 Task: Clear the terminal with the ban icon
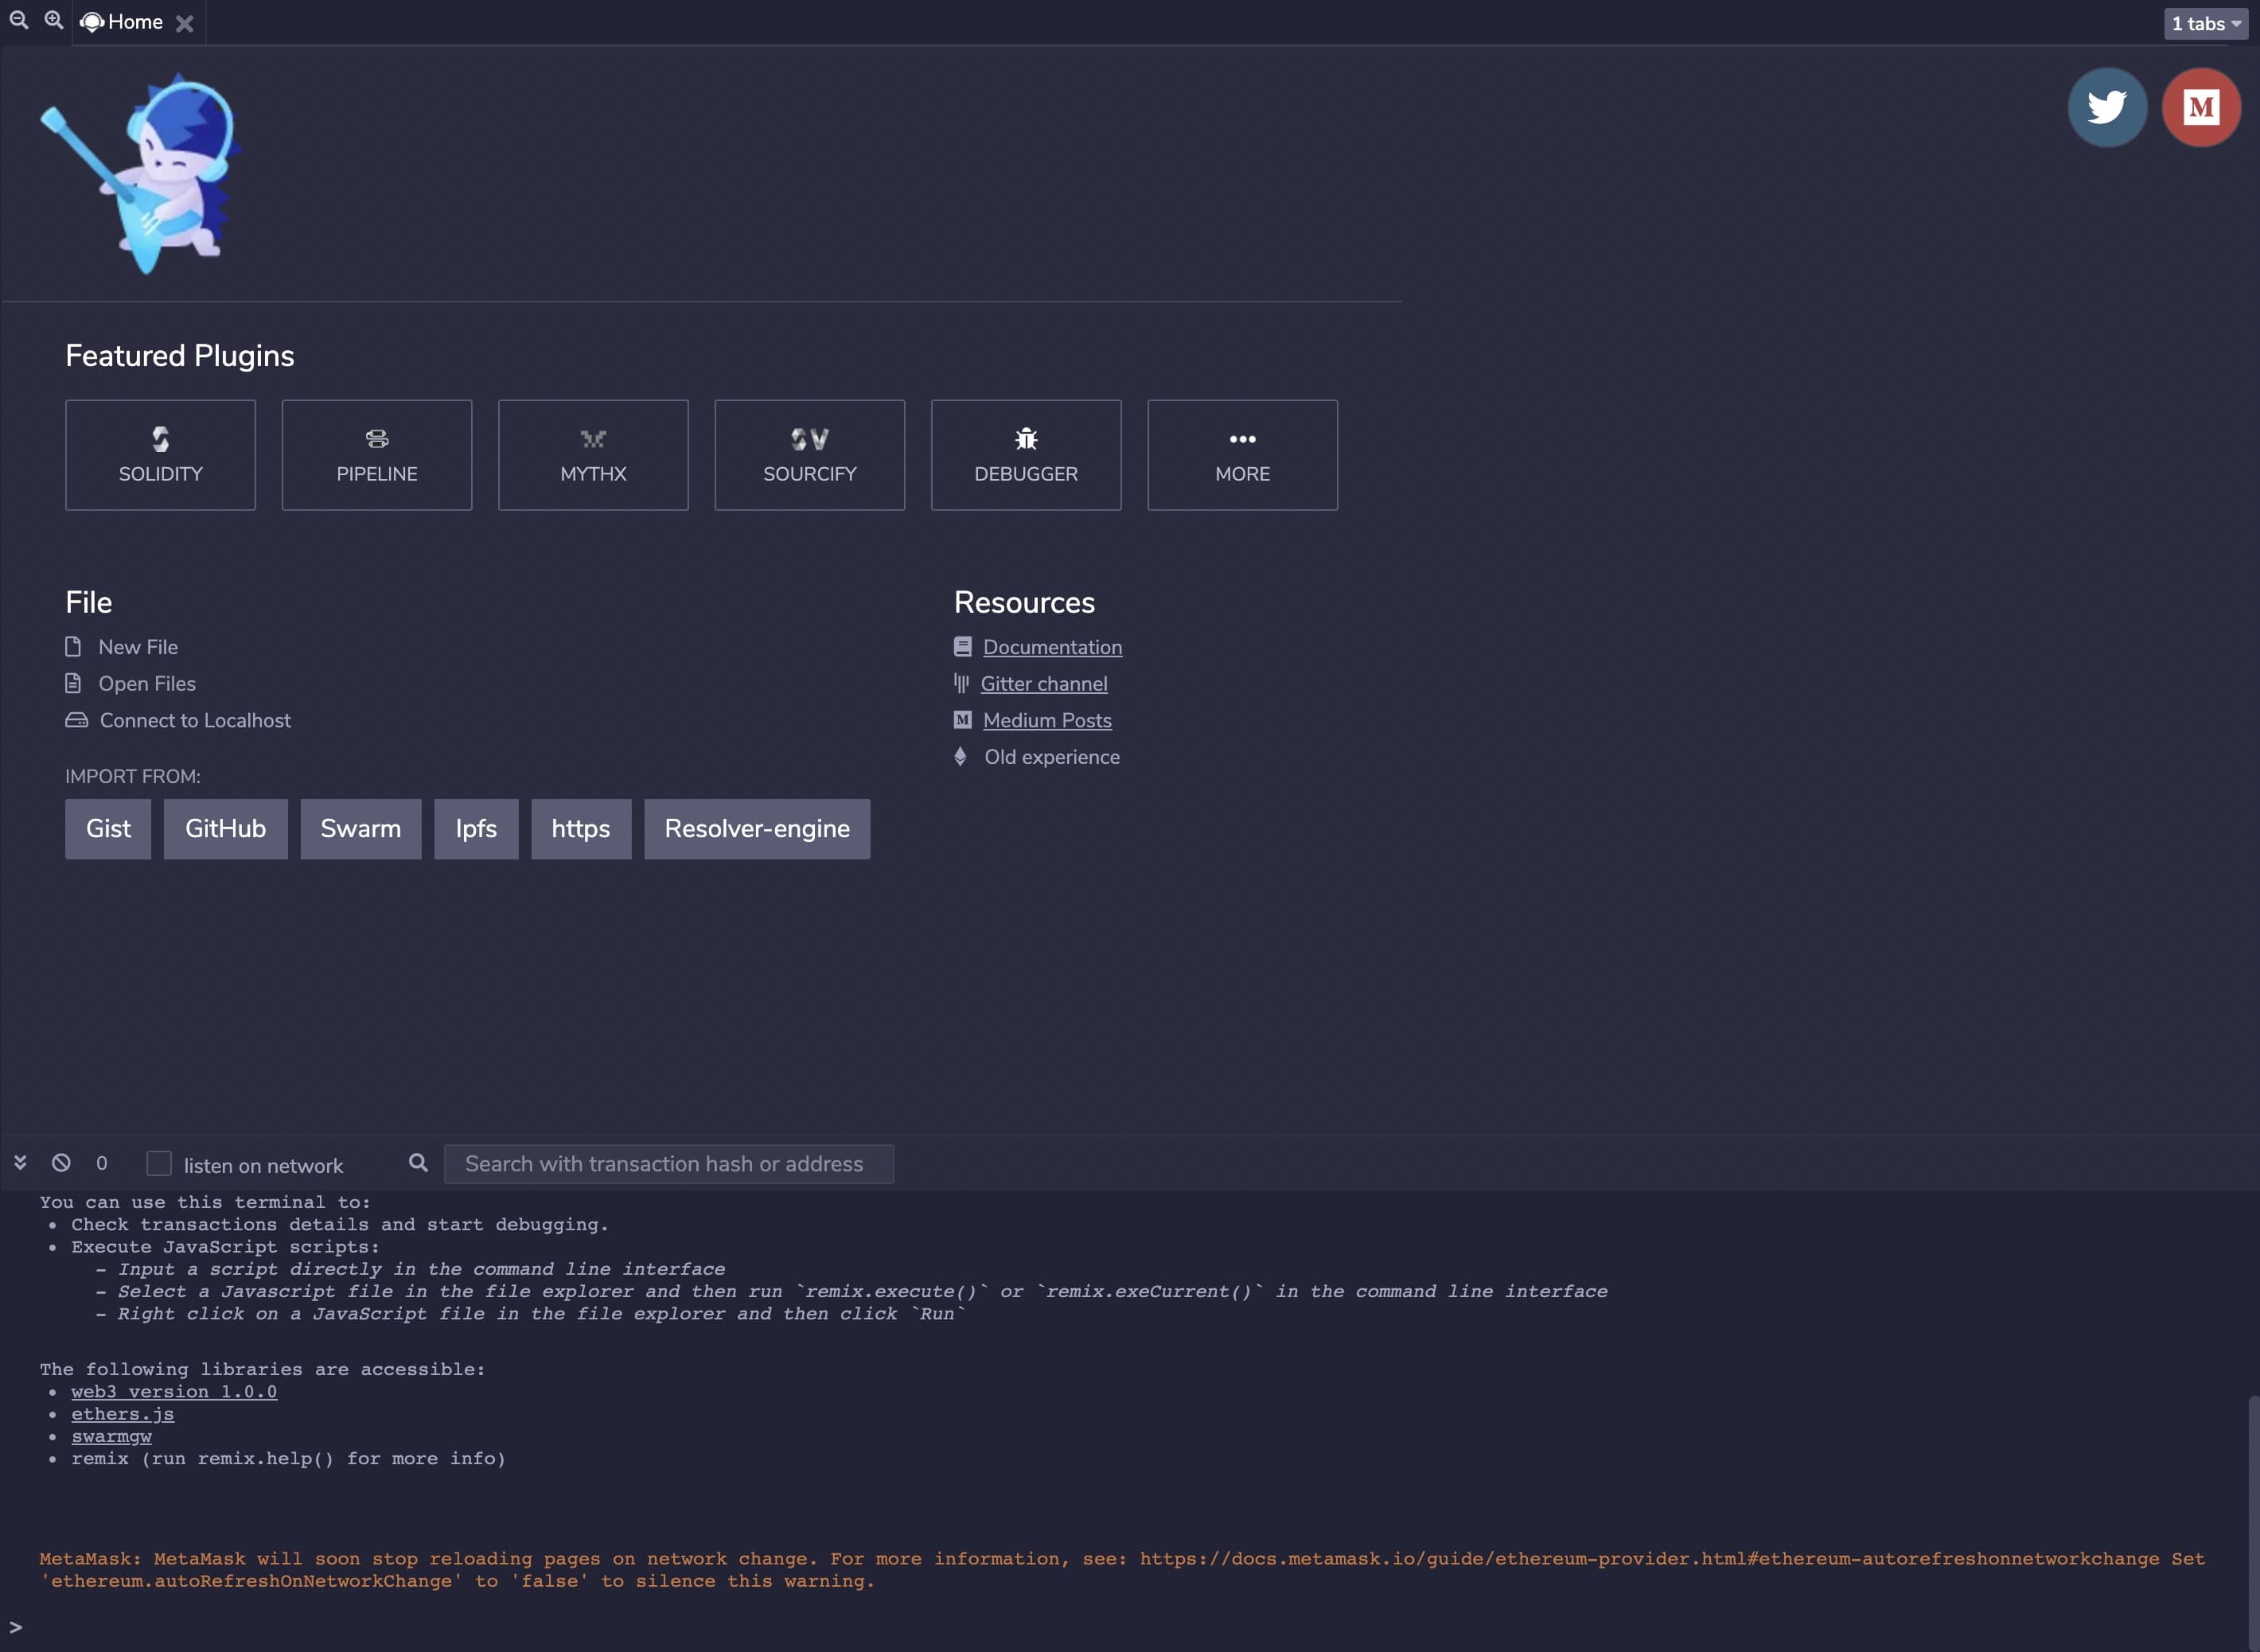pyautogui.click(x=61, y=1162)
